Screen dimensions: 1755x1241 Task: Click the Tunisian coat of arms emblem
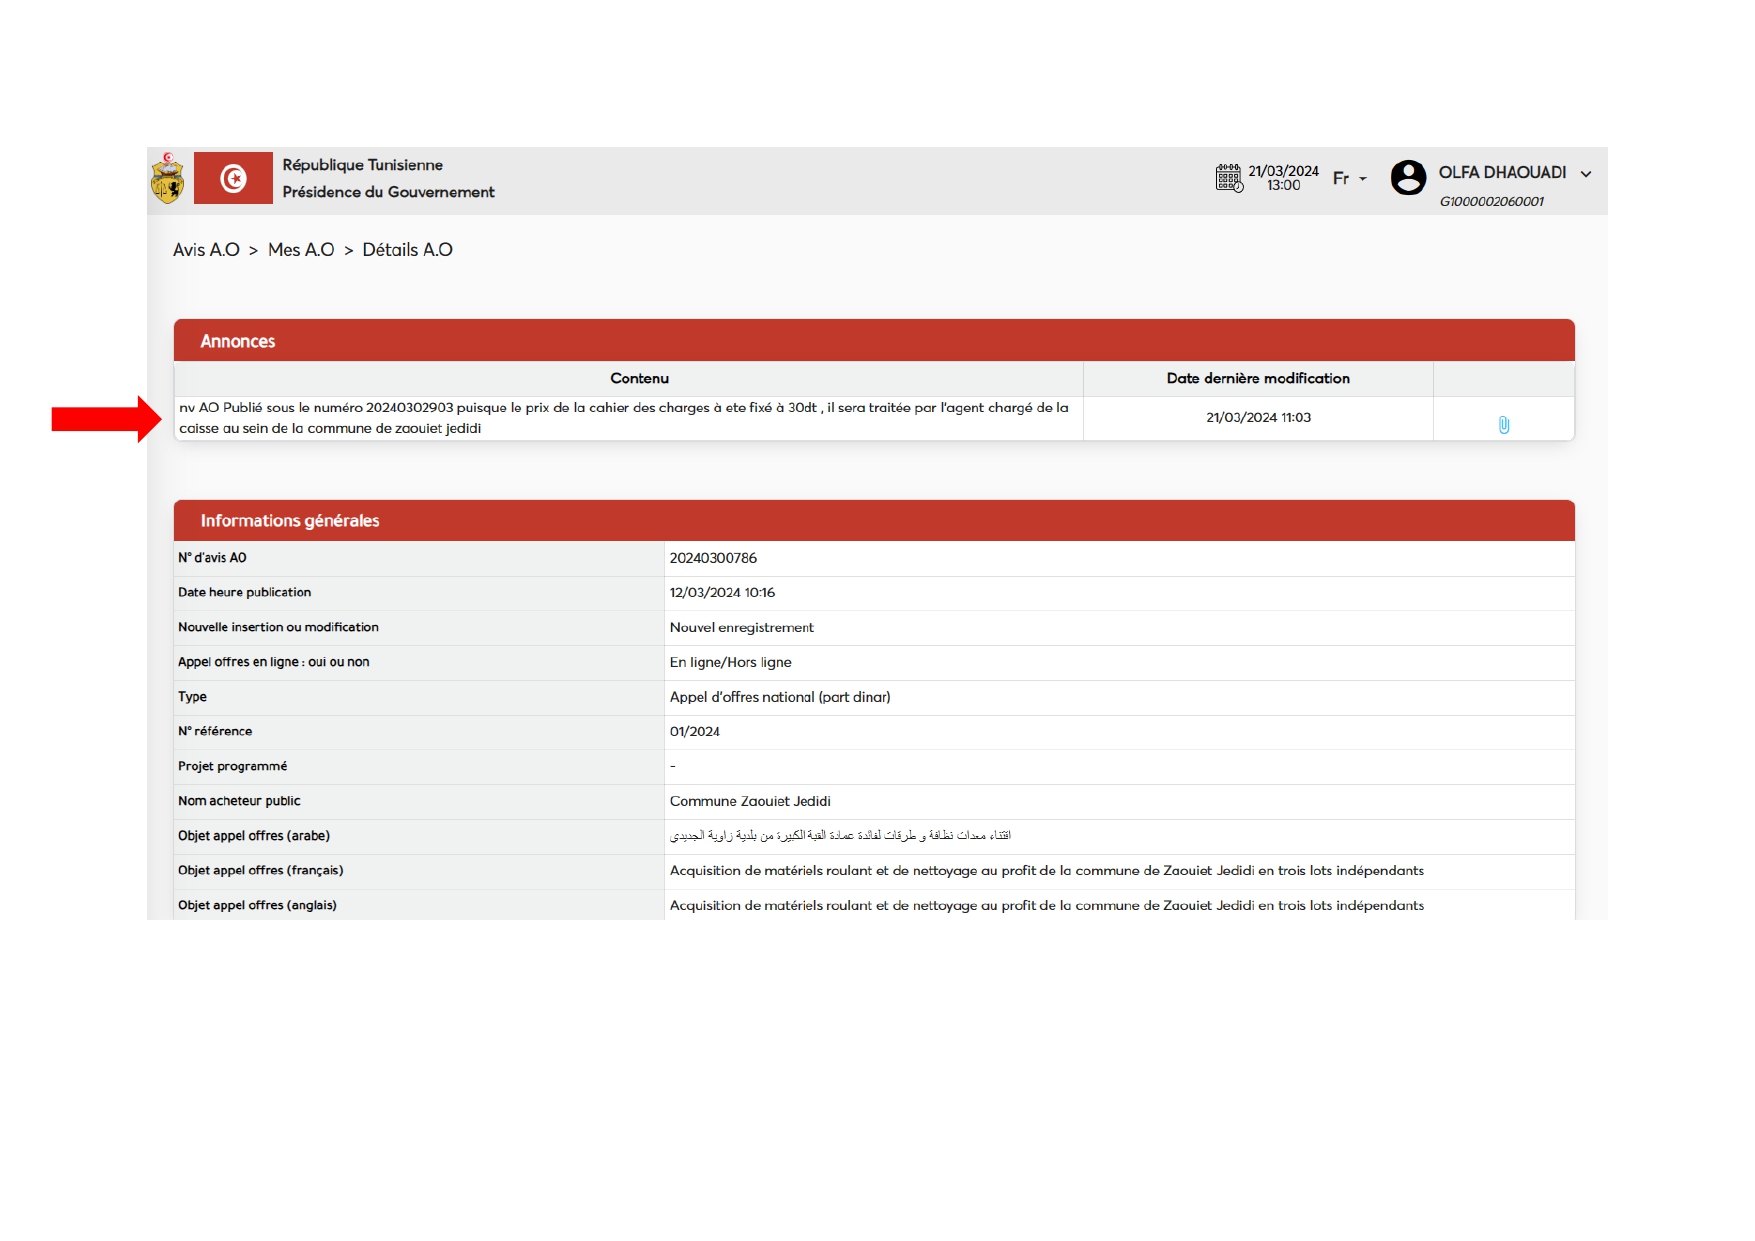pos(167,178)
